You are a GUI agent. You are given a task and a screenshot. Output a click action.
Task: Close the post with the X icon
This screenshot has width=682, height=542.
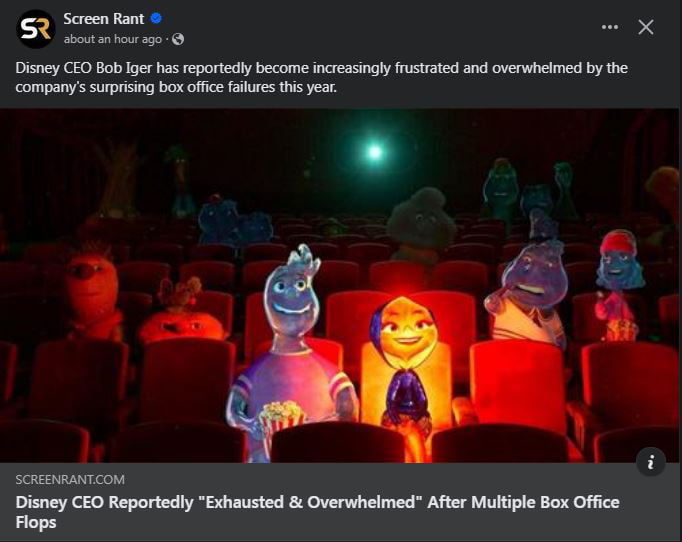(x=646, y=27)
